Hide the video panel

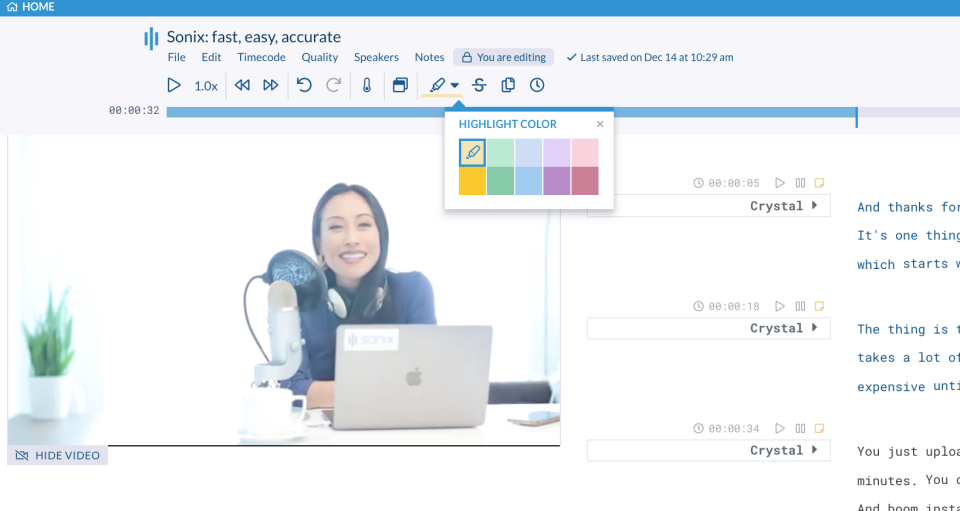click(58, 456)
